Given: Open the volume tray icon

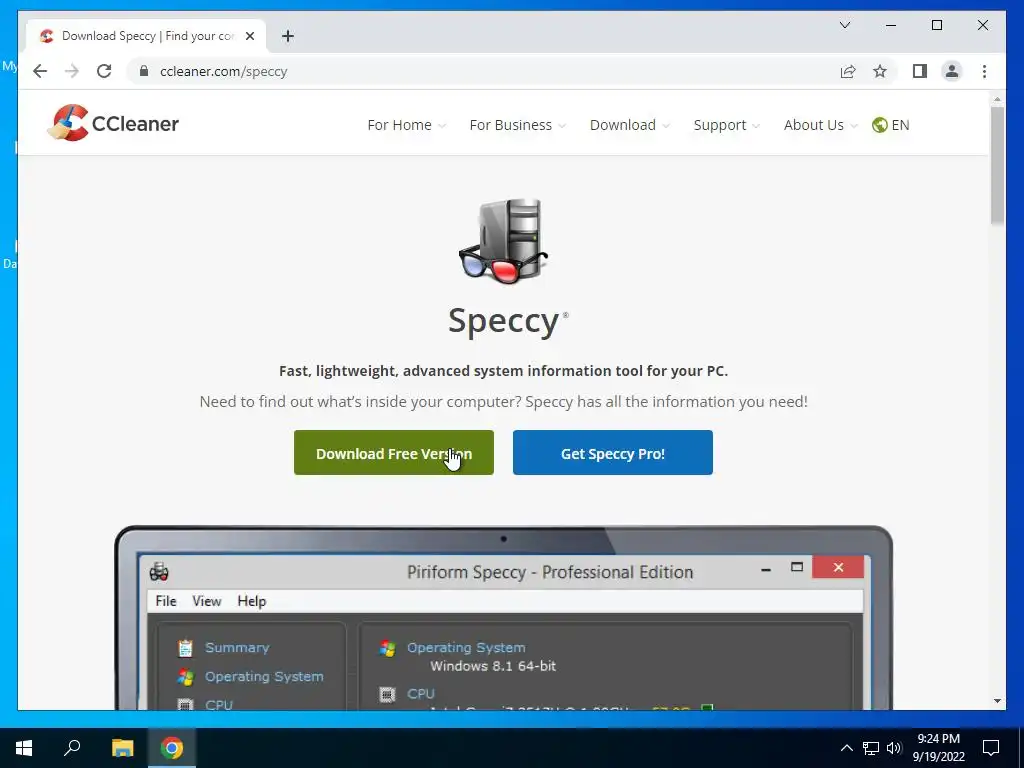Looking at the screenshot, I should [x=894, y=748].
